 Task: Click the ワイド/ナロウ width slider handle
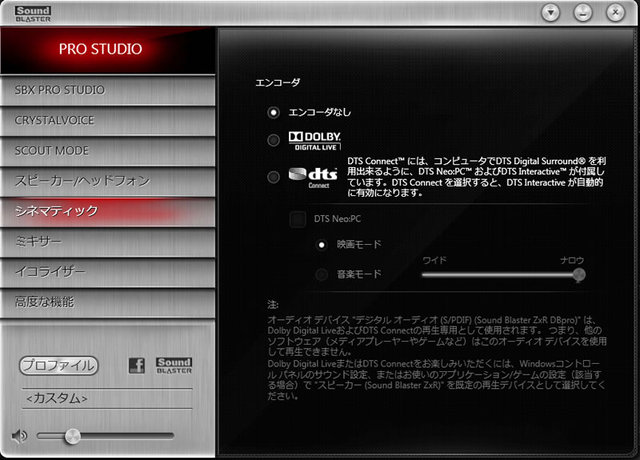click(578, 275)
